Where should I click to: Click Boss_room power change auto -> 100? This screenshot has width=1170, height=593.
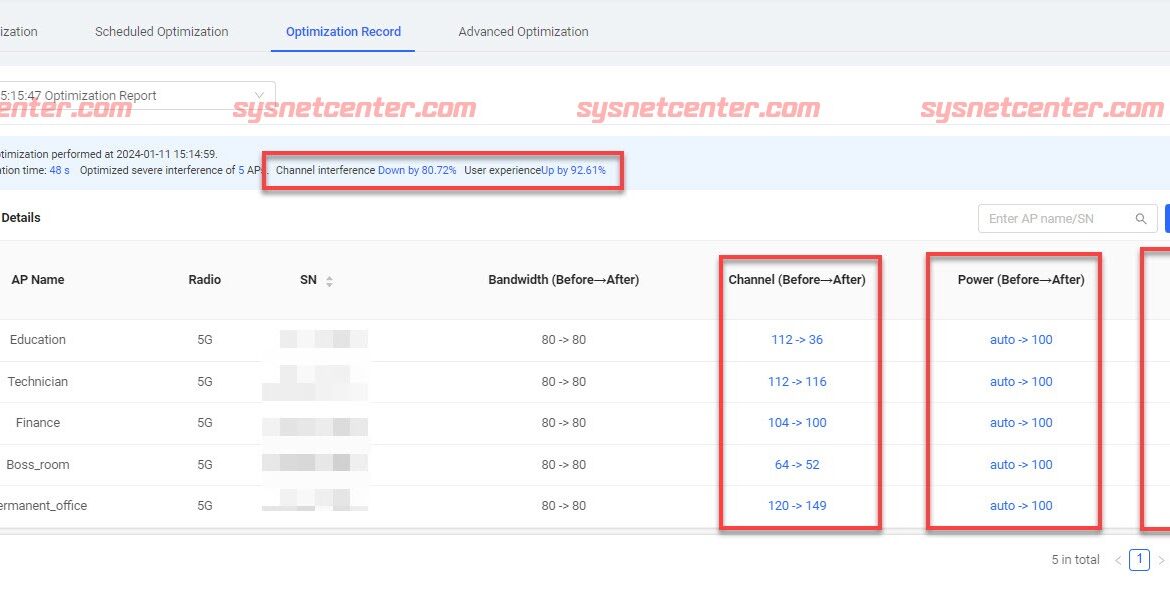pyautogui.click(x=1021, y=465)
